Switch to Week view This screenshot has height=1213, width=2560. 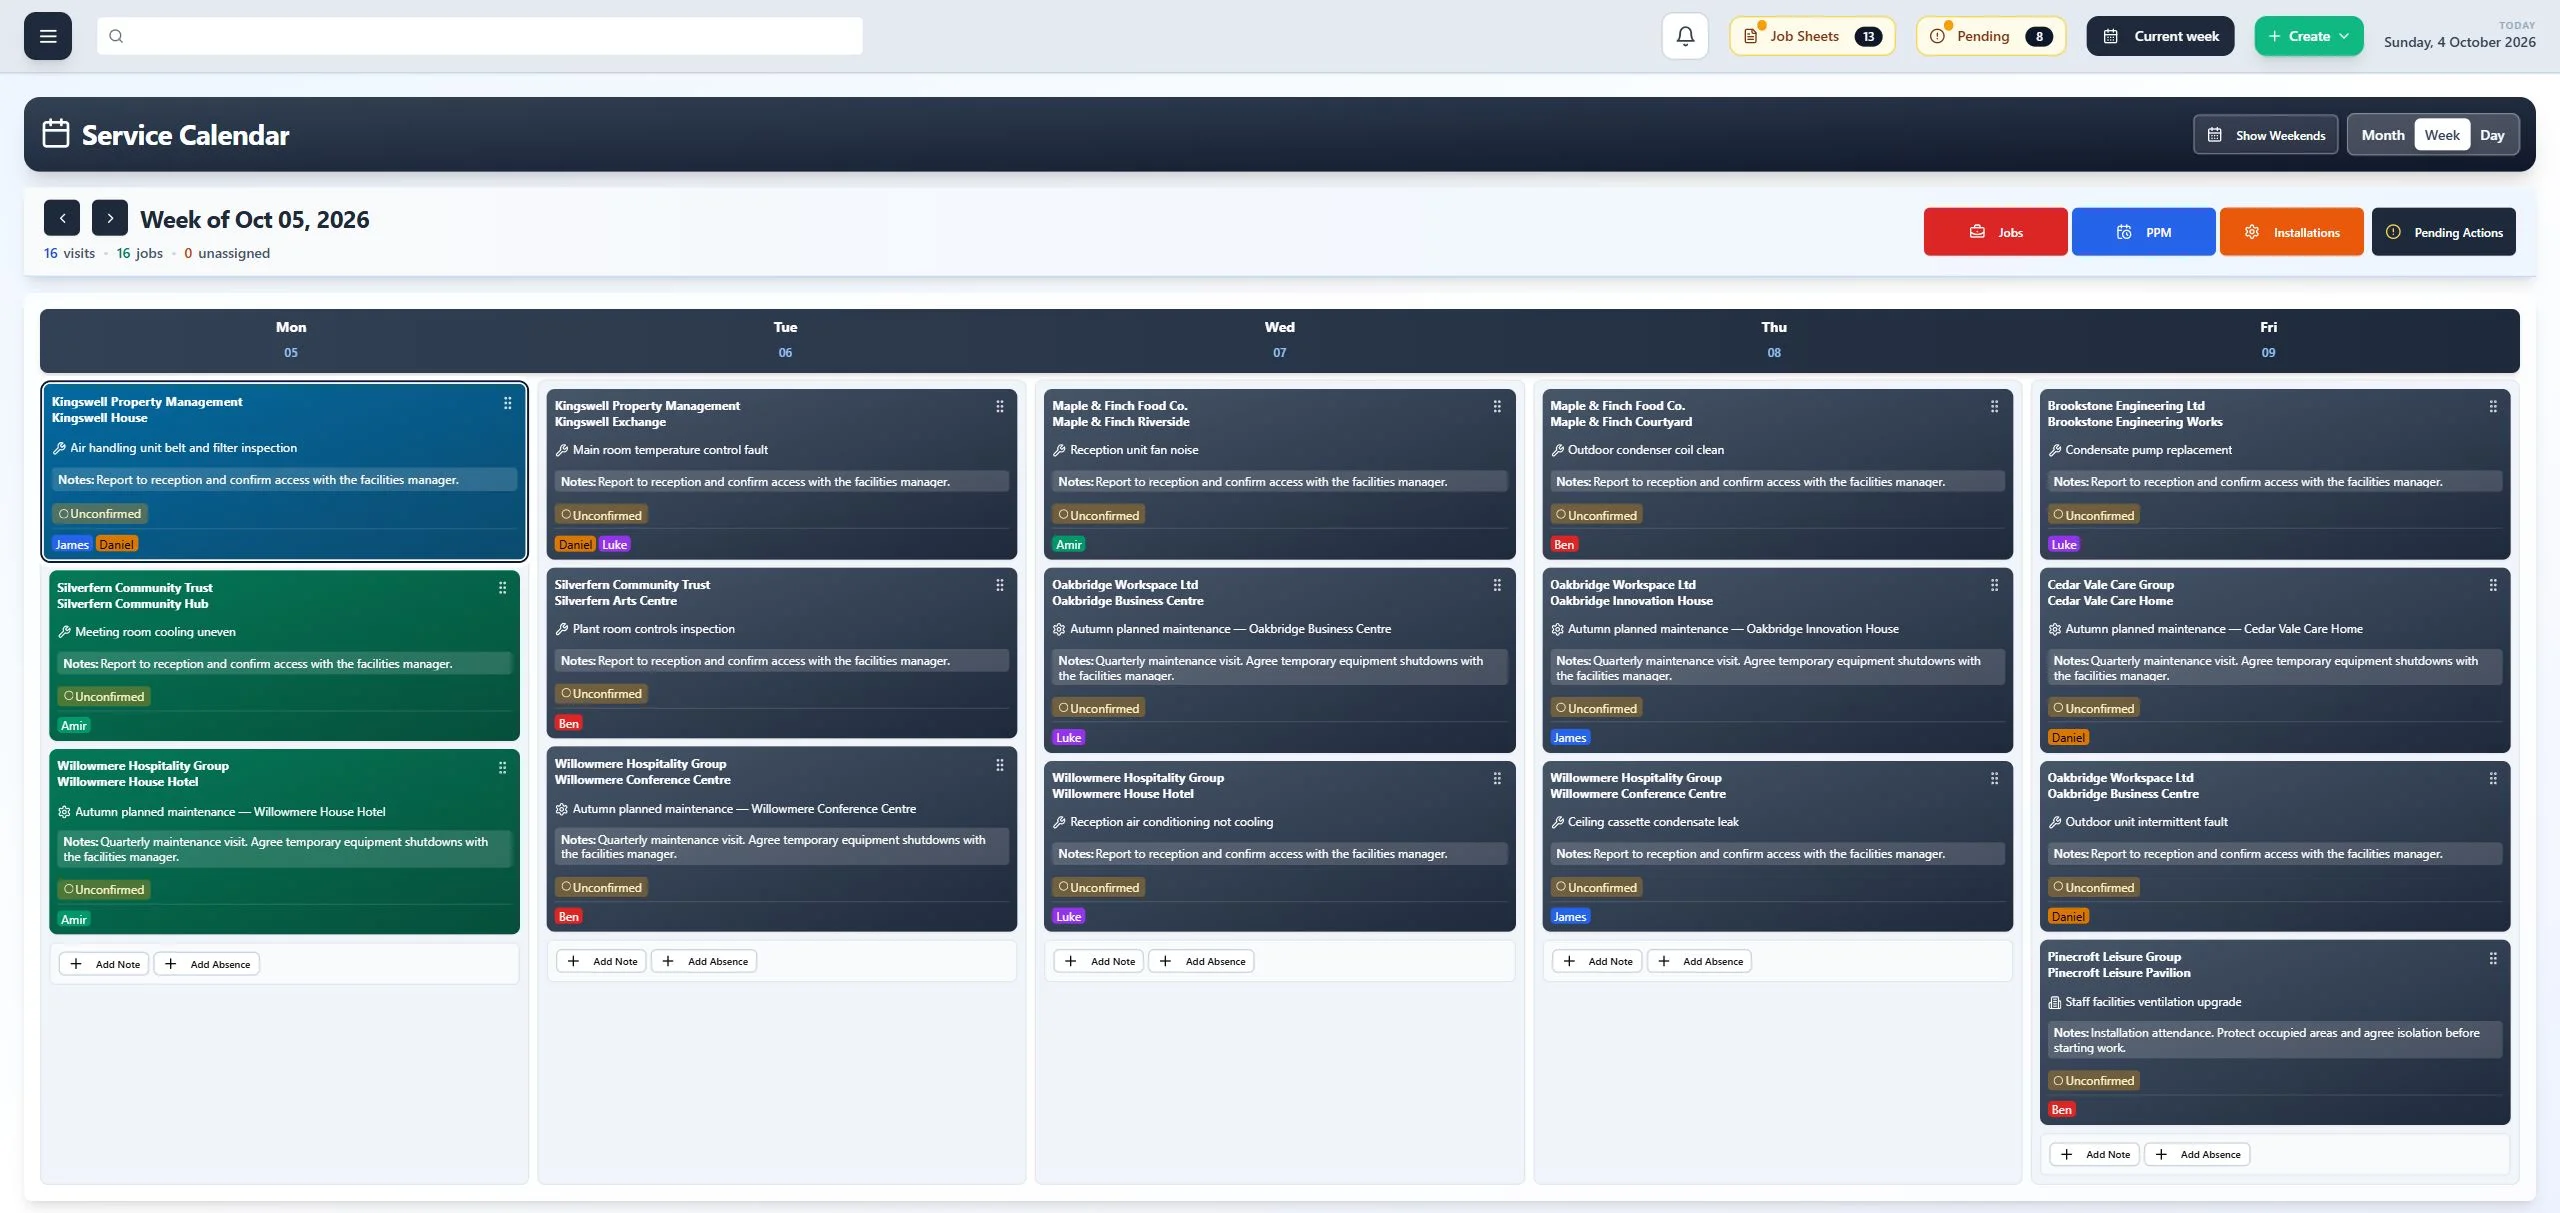[2441, 135]
